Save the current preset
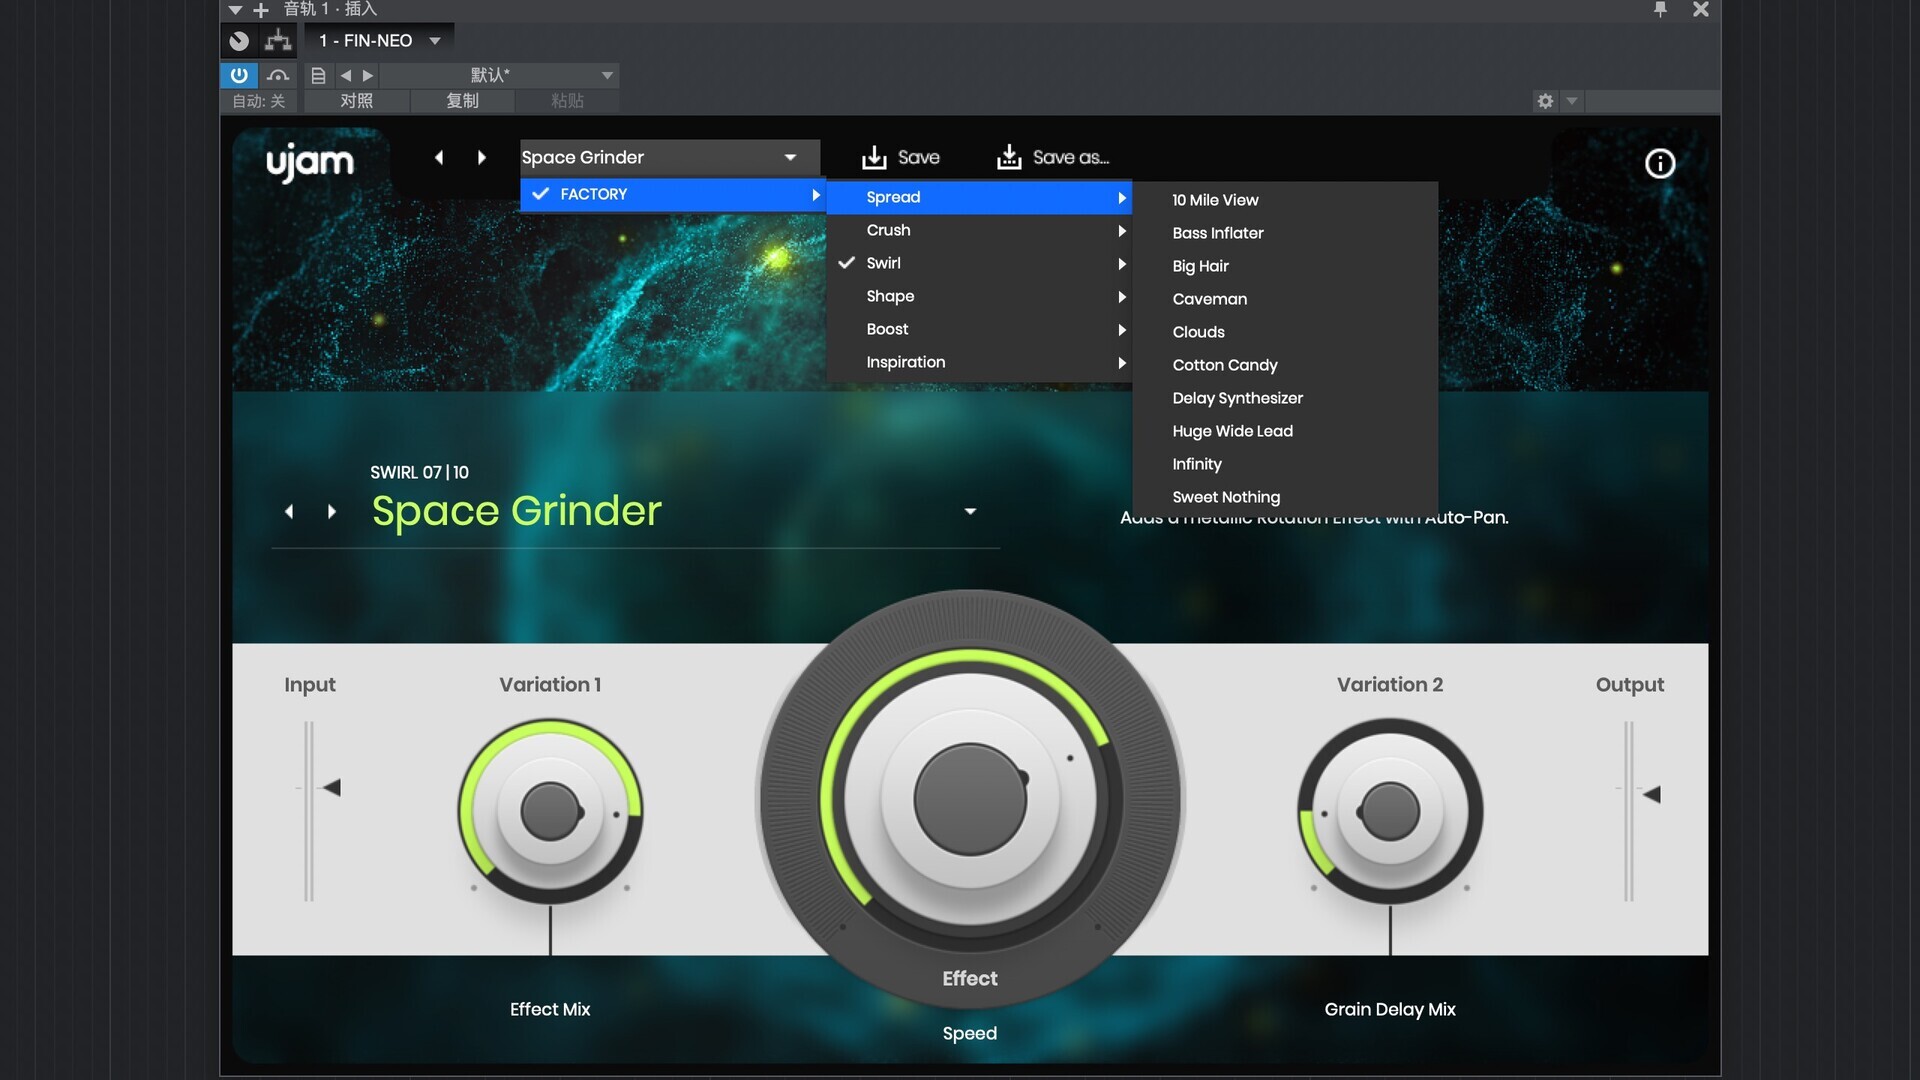The width and height of the screenshot is (1920, 1080). 900,157
